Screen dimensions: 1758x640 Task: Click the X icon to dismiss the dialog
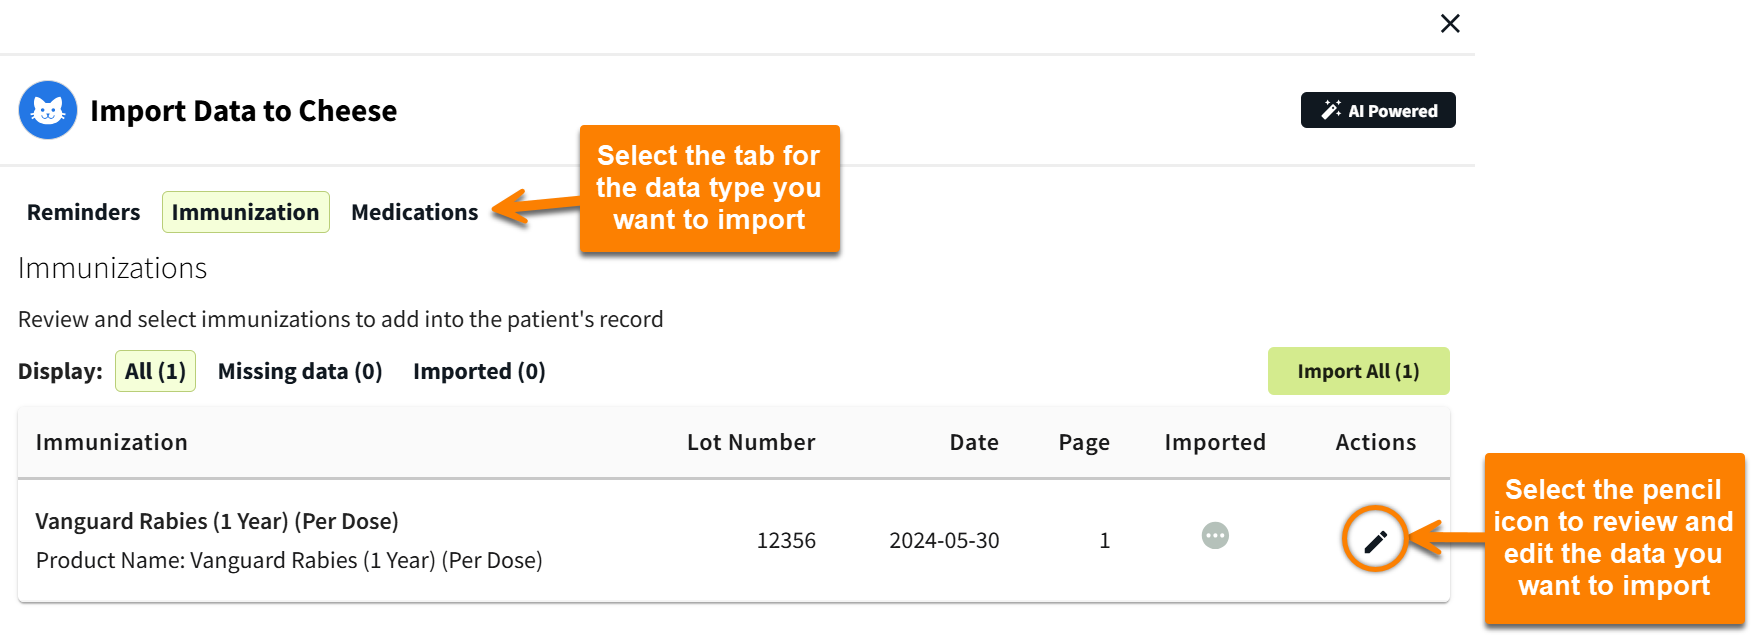click(1450, 23)
